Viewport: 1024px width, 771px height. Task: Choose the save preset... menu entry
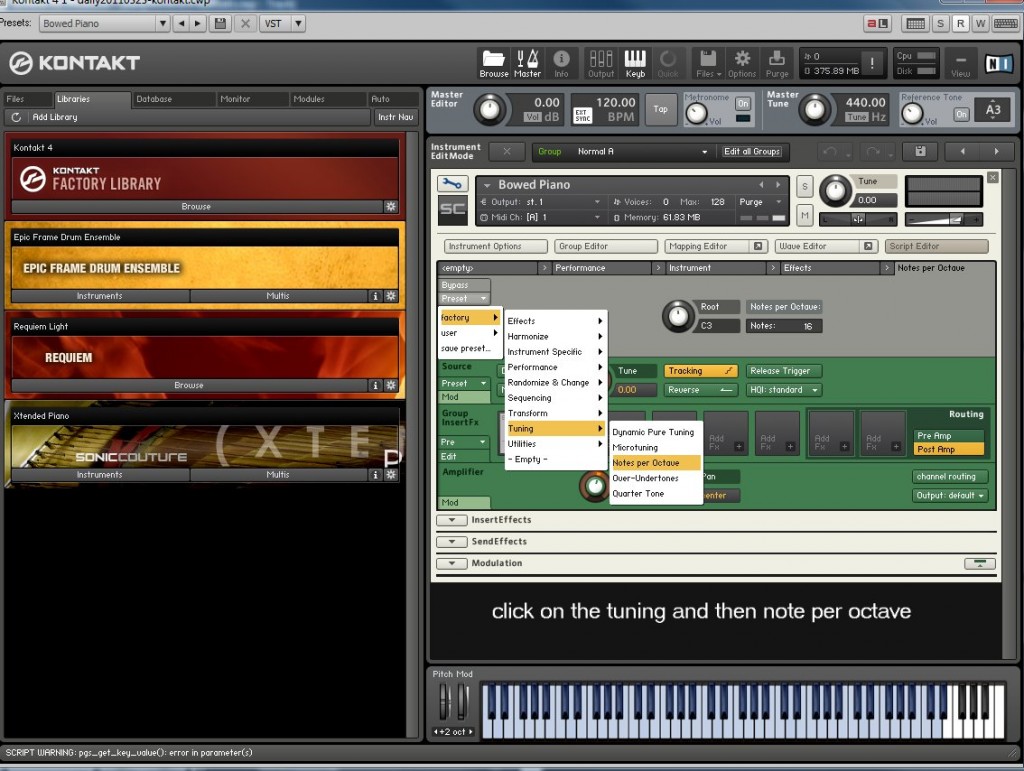(x=470, y=348)
